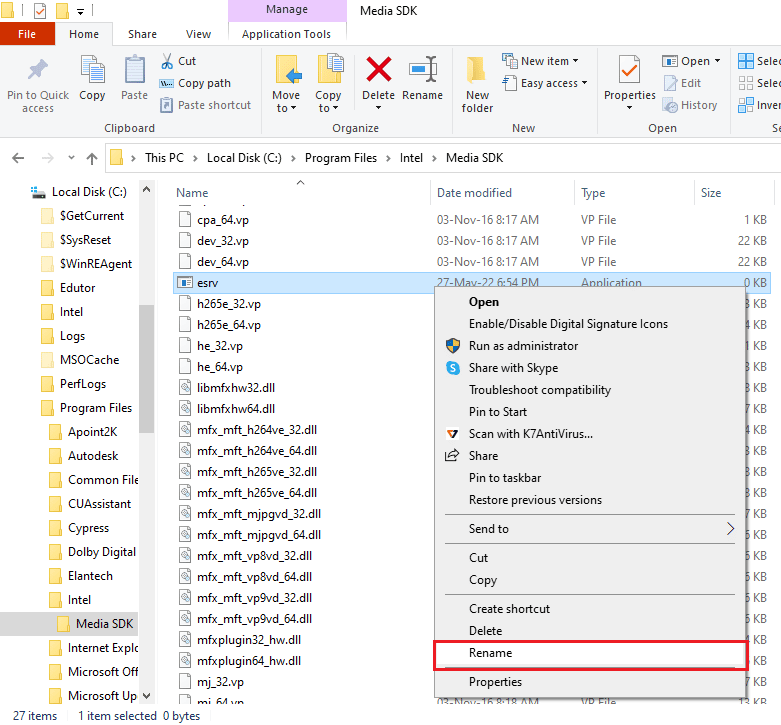
Task: Click the Pin to Quick access icon
Action: click(x=37, y=70)
